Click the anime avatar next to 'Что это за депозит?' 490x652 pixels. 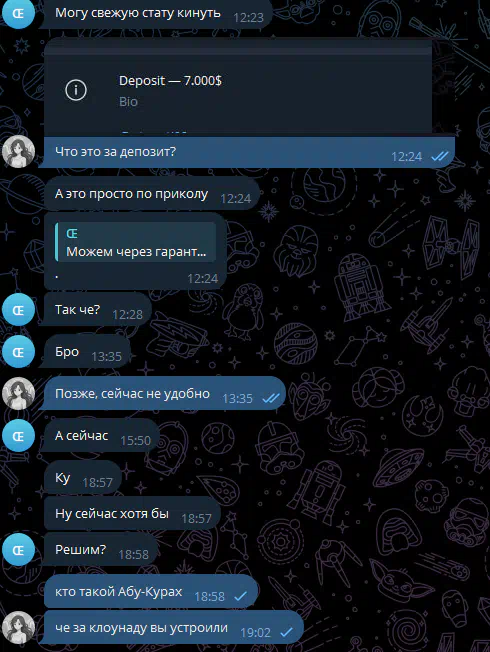click(x=18, y=151)
